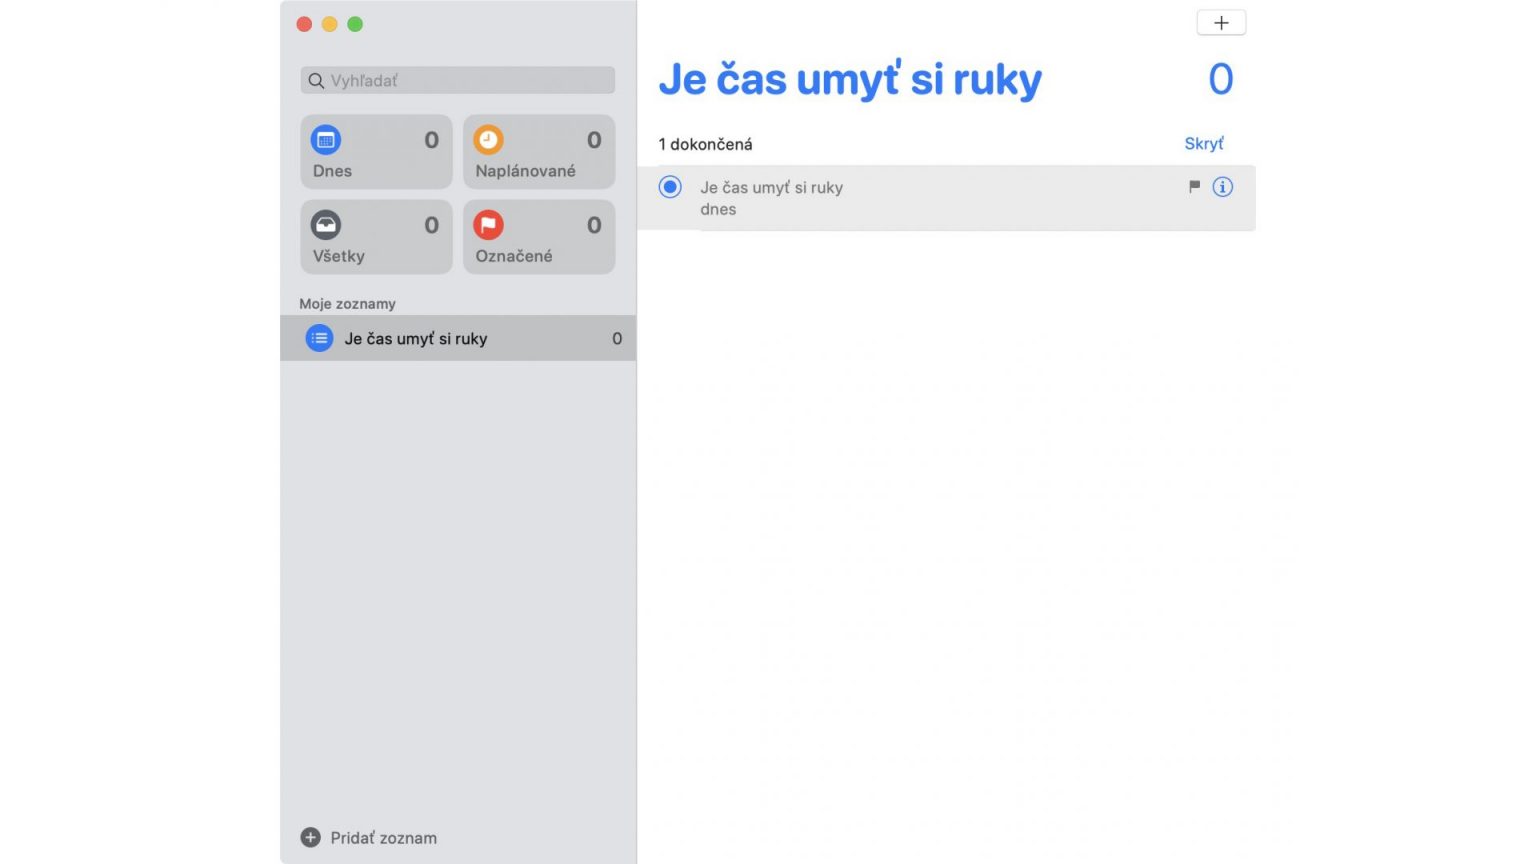Click Skryť to hide completed reminders
The width and height of the screenshot is (1536, 864).
click(1204, 144)
